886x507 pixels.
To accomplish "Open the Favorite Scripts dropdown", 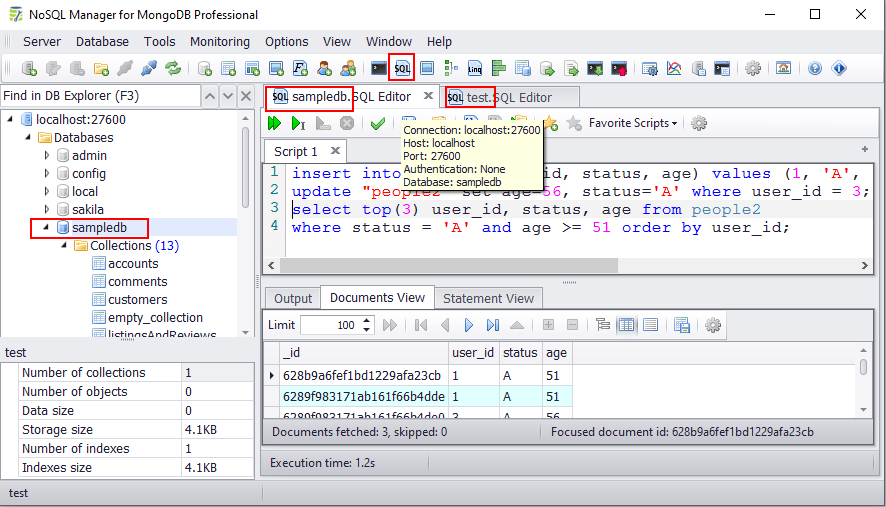I will tap(632, 123).
